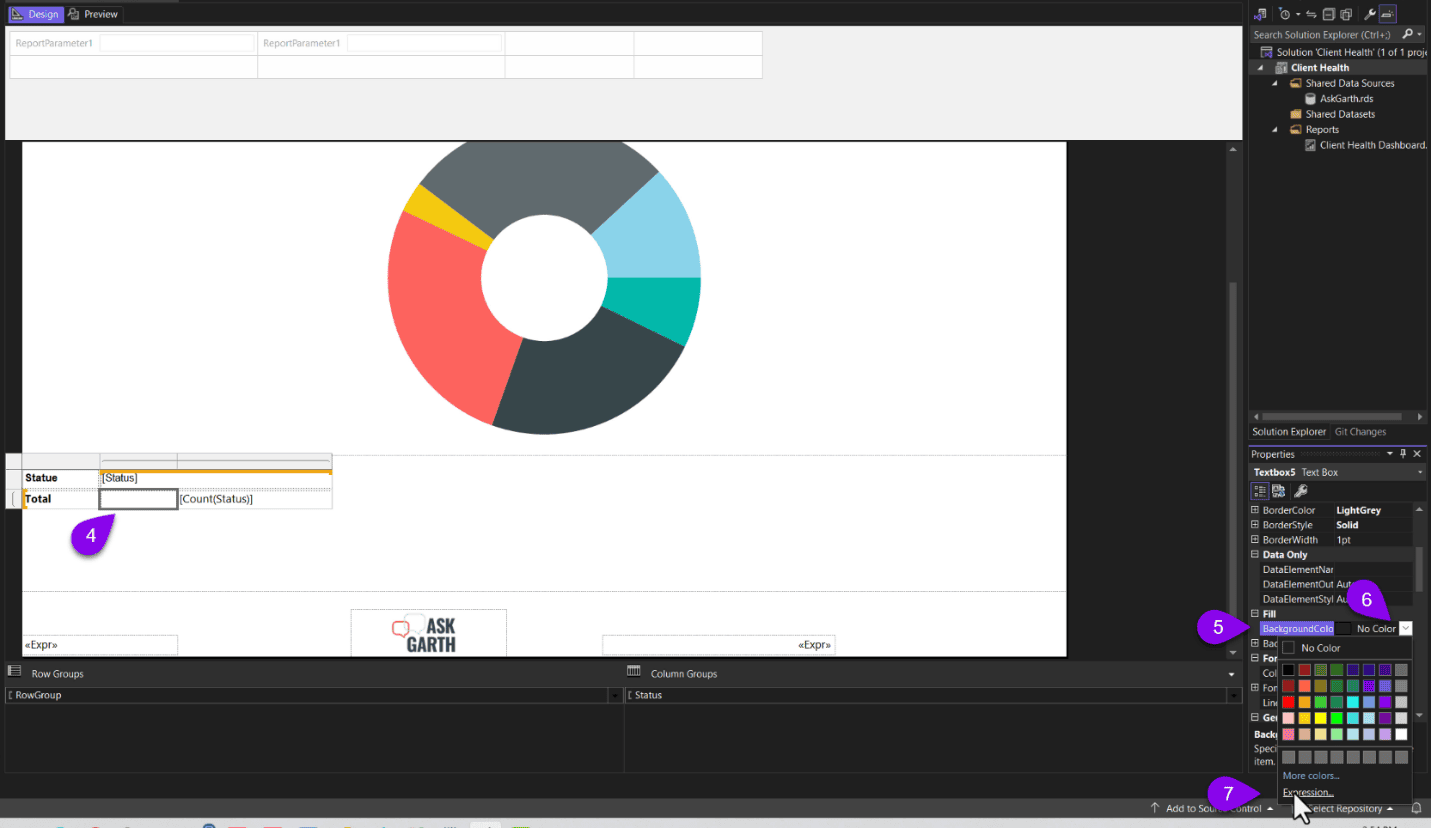Open the Solution Explorer tab

[x=1289, y=432]
